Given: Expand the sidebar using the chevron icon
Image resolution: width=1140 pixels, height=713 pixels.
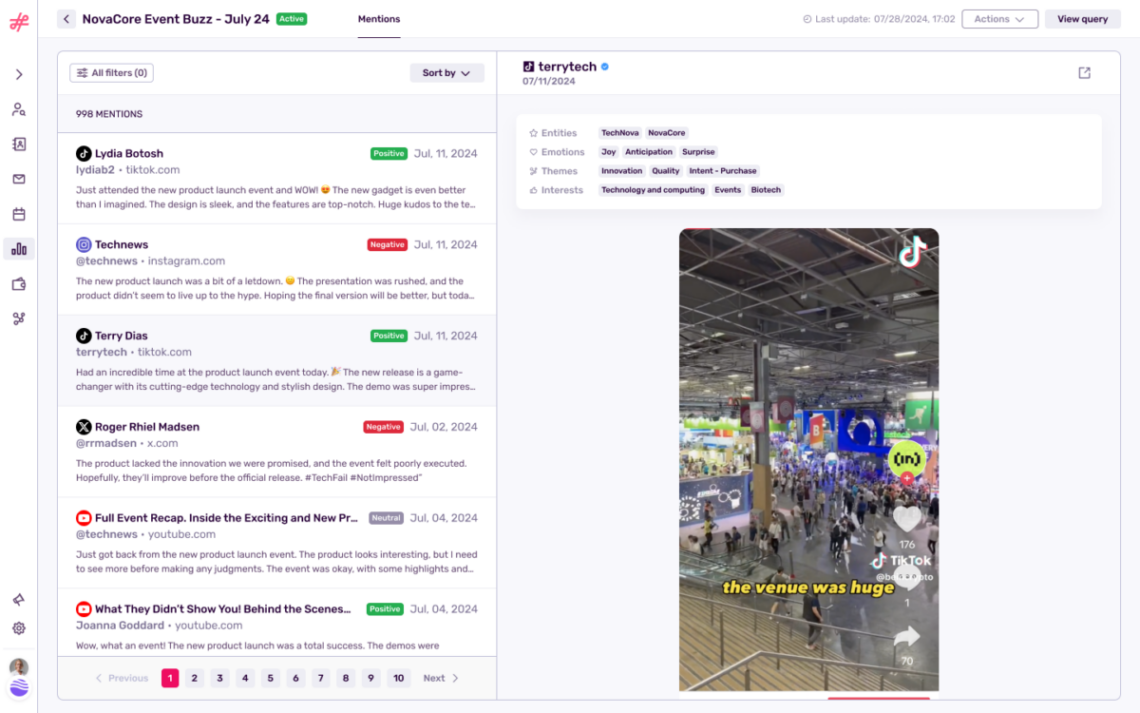Looking at the screenshot, I should pyautogui.click(x=18, y=73).
